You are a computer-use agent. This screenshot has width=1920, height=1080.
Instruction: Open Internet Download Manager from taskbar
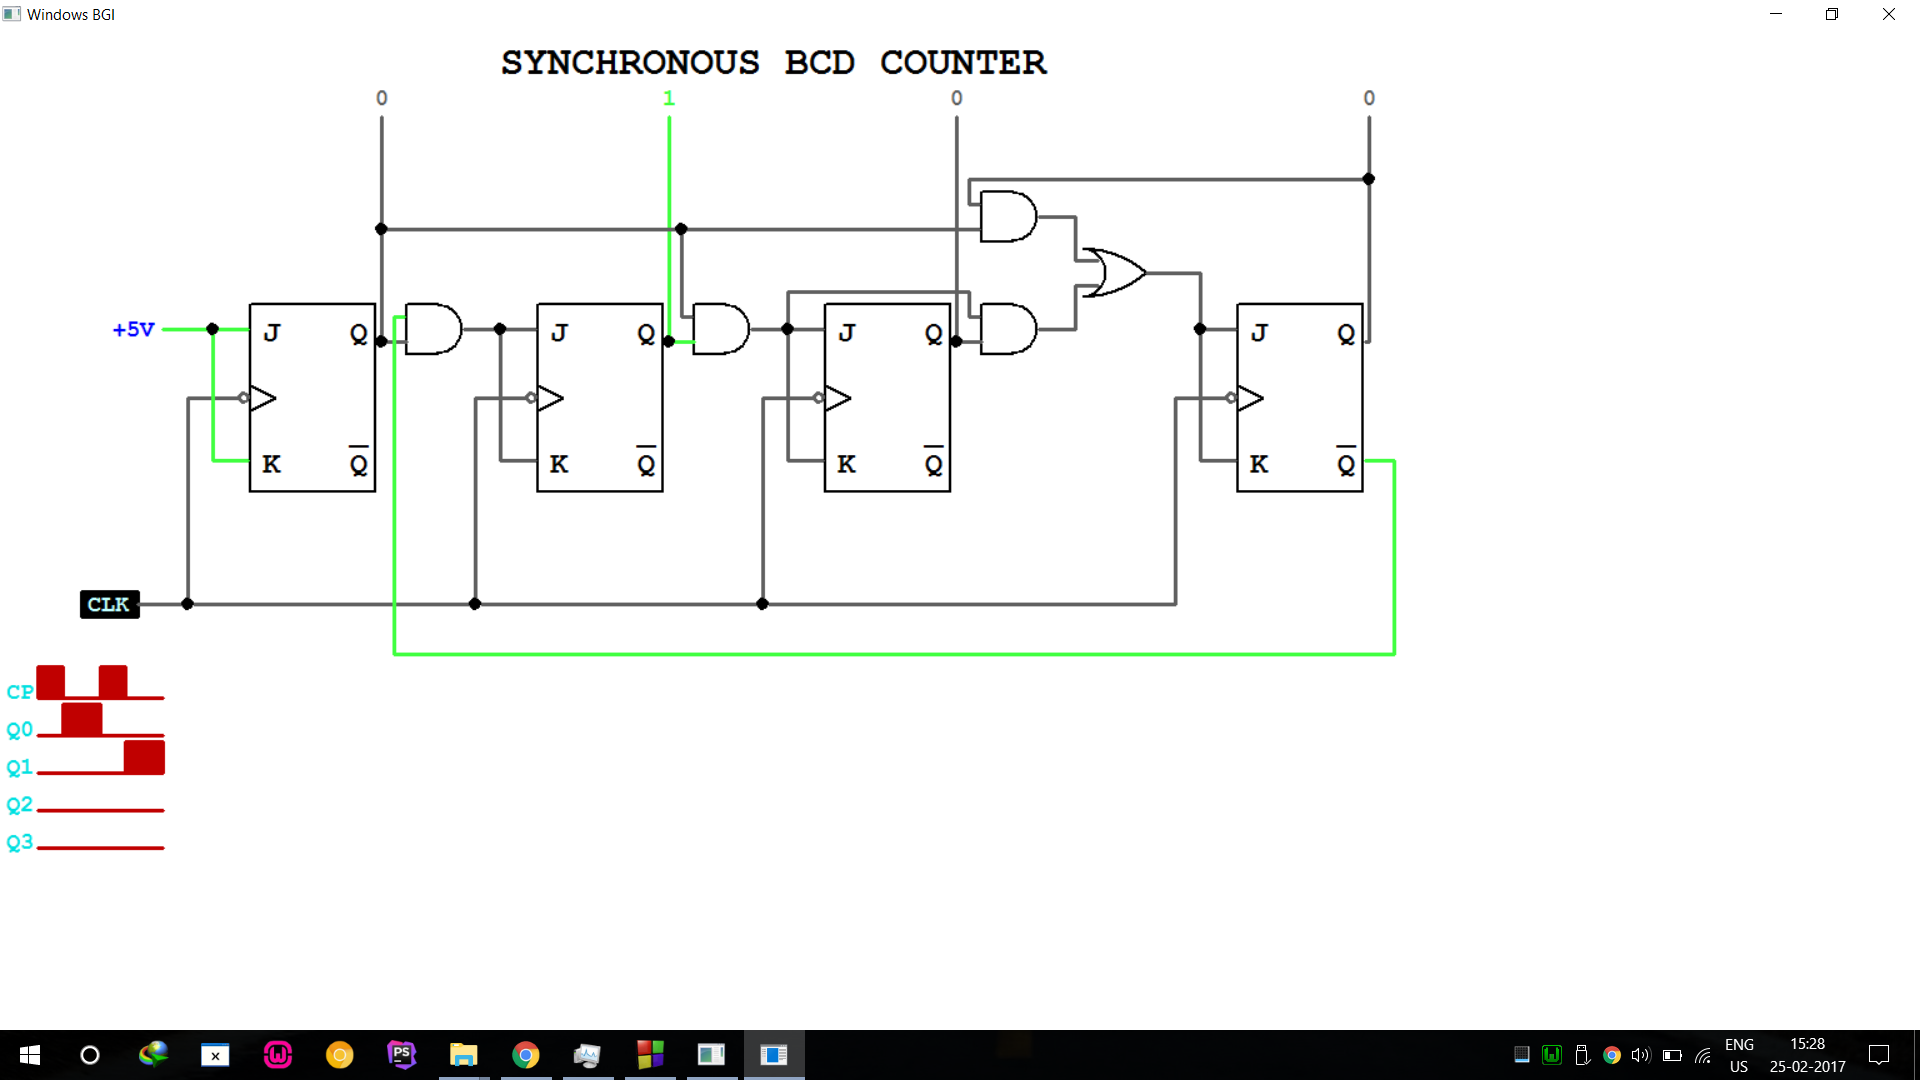click(x=153, y=1054)
